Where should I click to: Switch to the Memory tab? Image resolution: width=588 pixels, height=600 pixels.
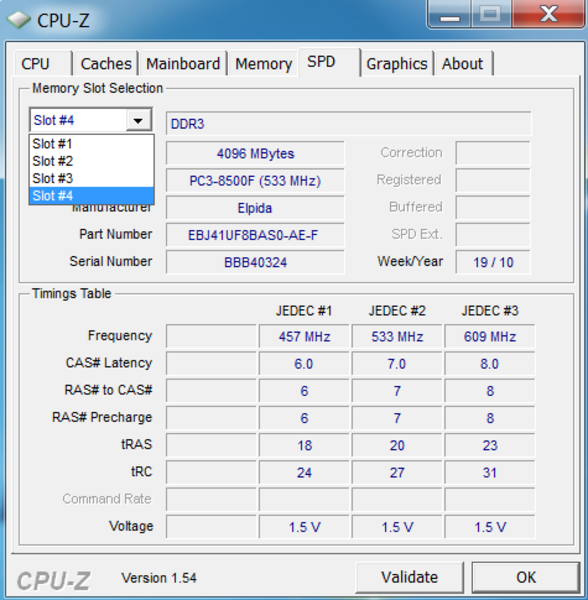263,64
